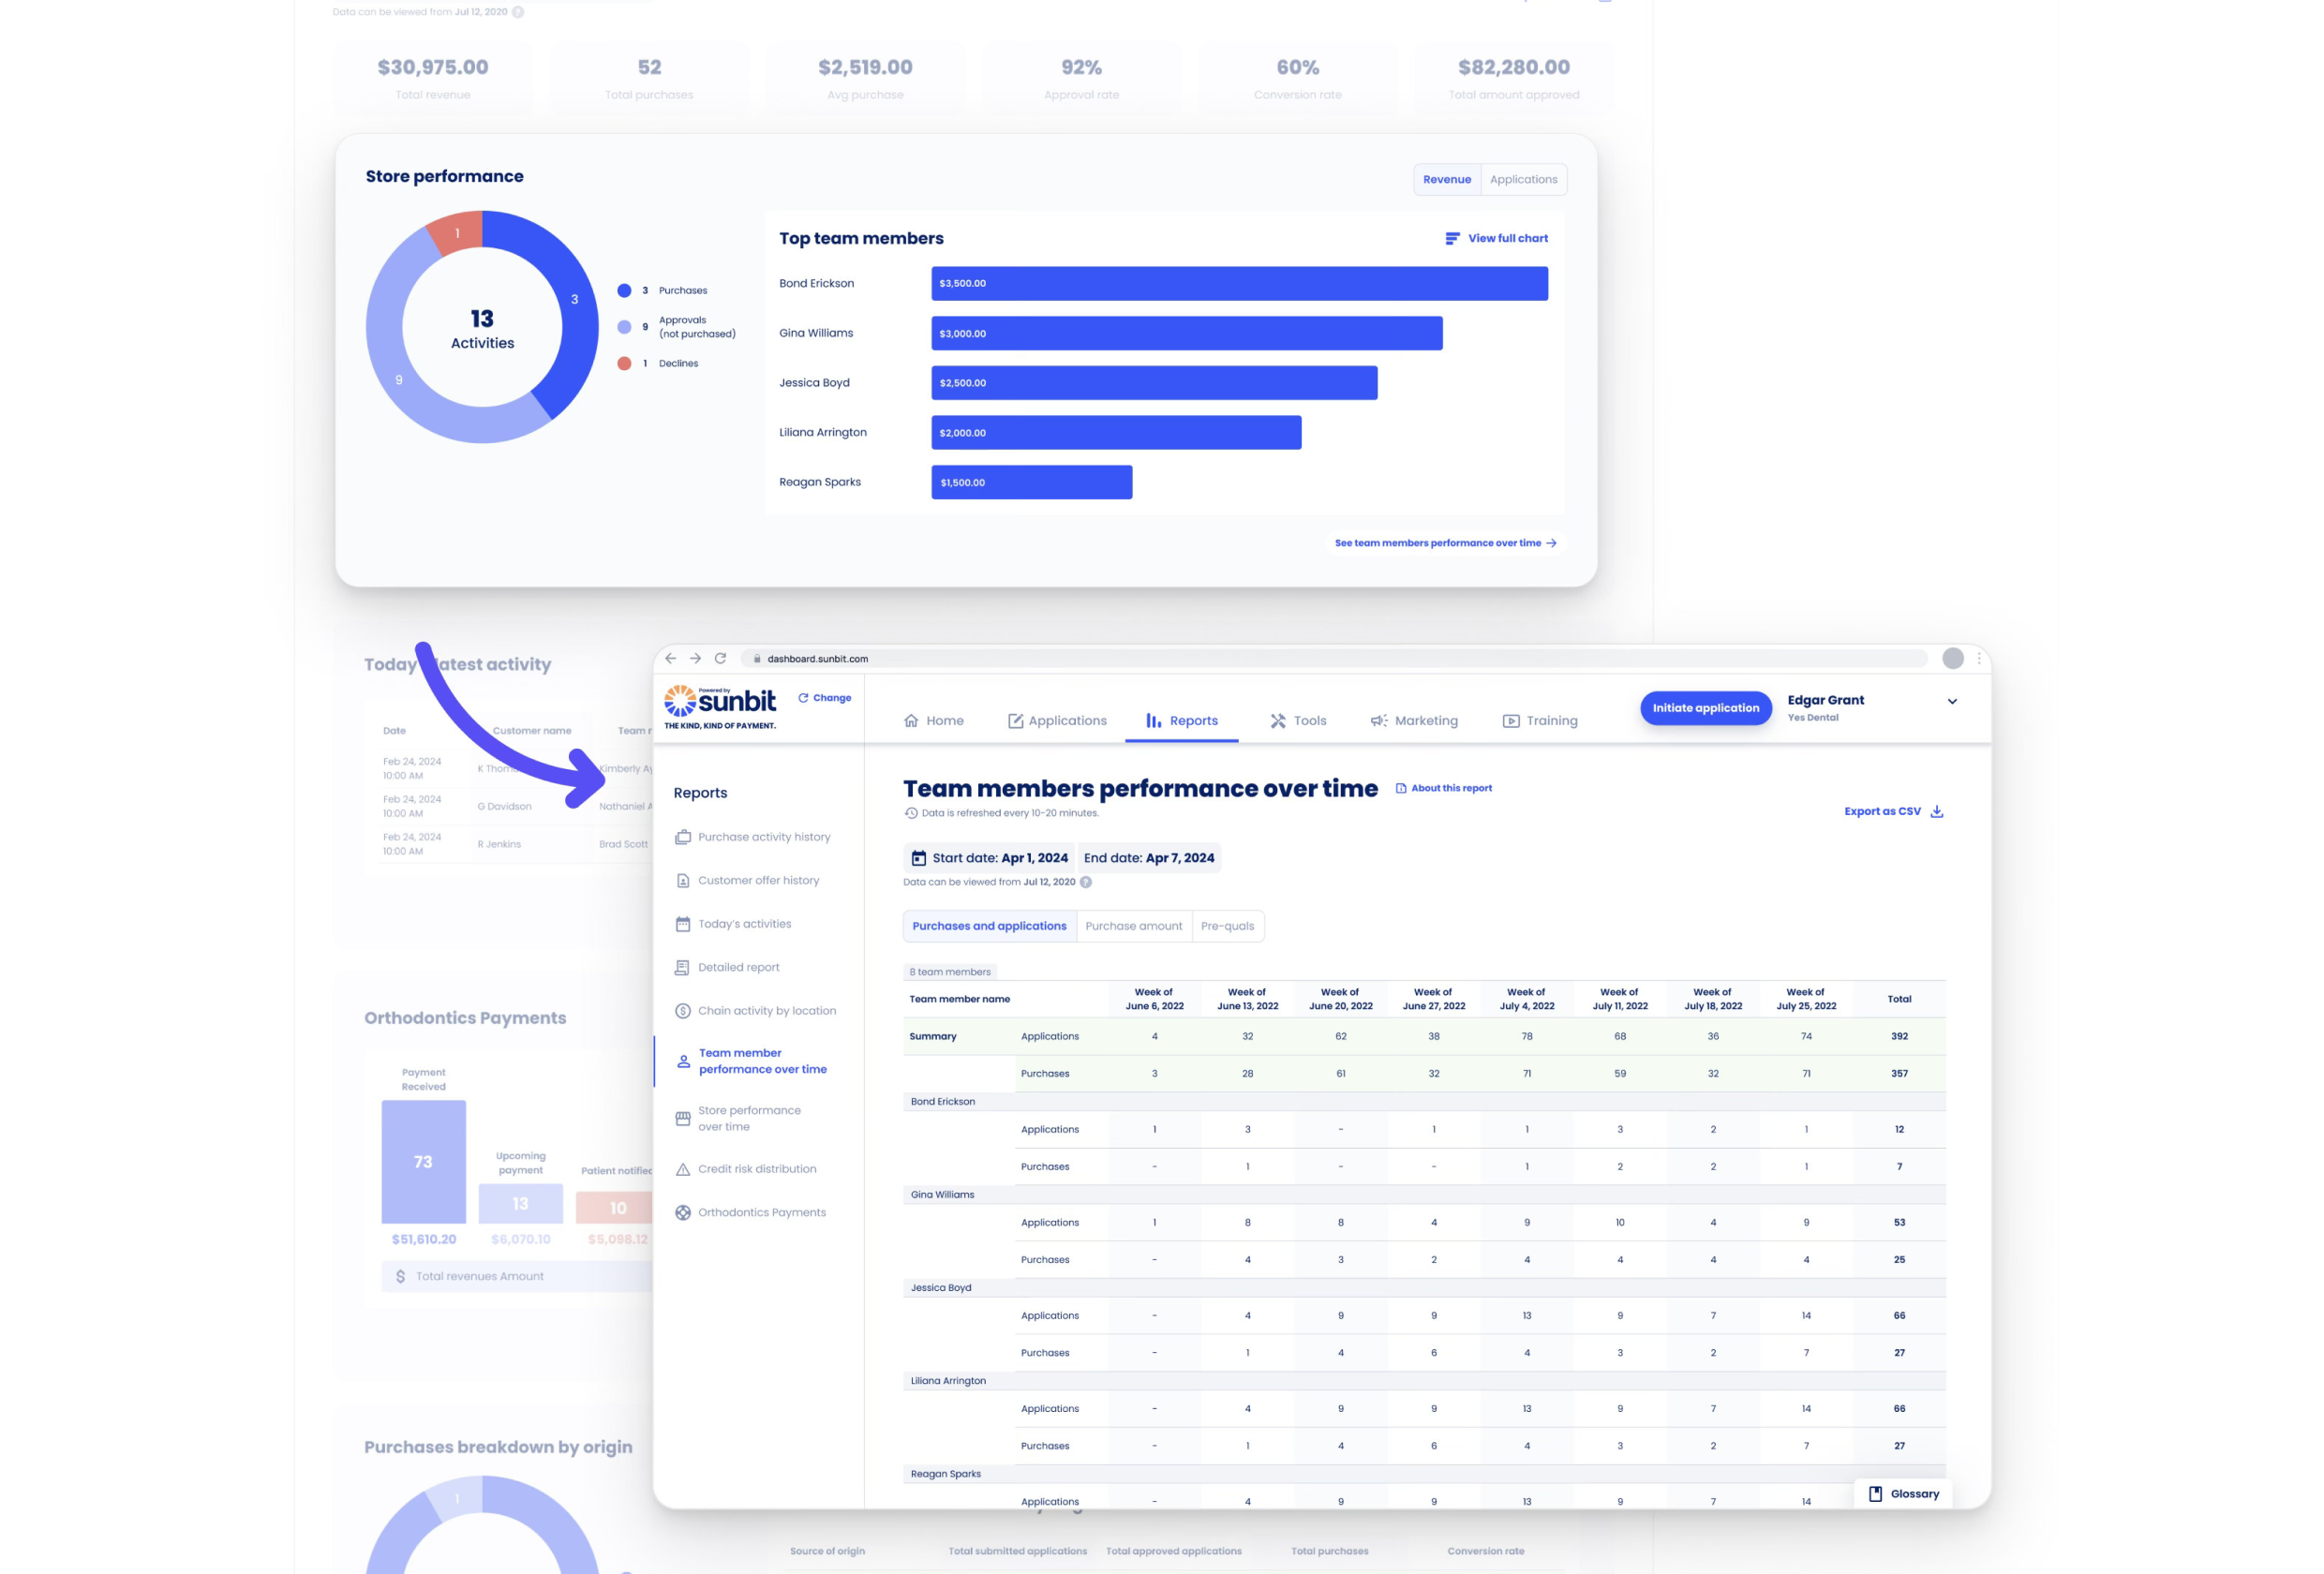The image size is (2324, 1574).
Task: Click the help icon beside Jul 12, 2020
Action: coord(1086,882)
